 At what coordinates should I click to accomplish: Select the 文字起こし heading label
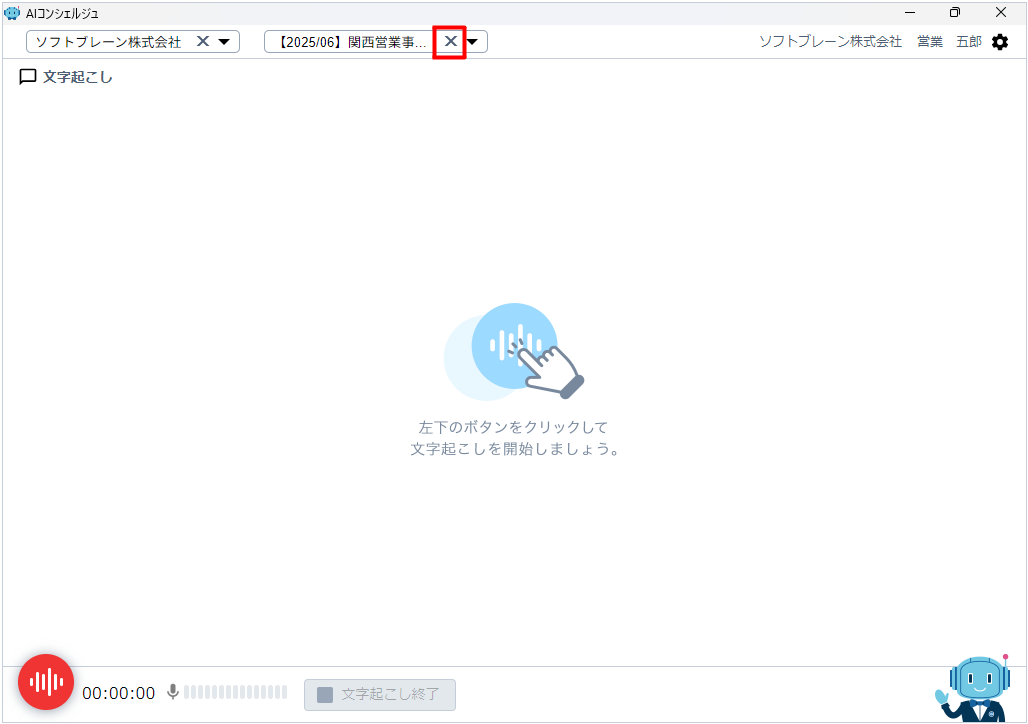point(77,77)
